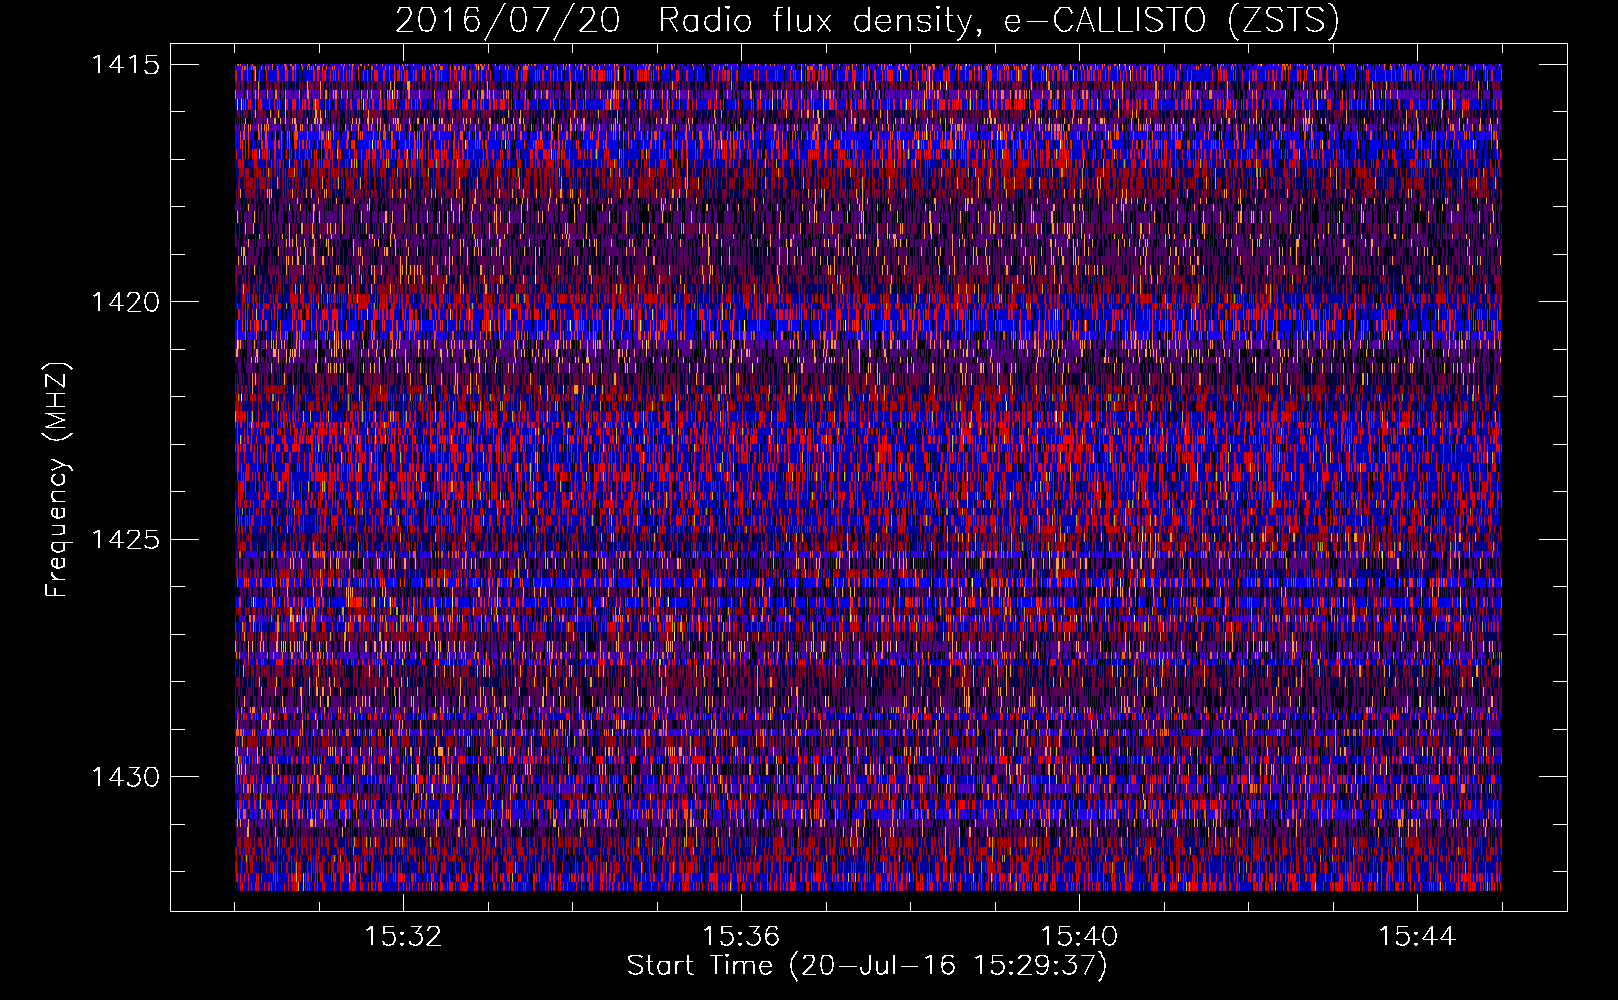
Task: Click the '1425' frequency axis label
Action: click(125, 540)
